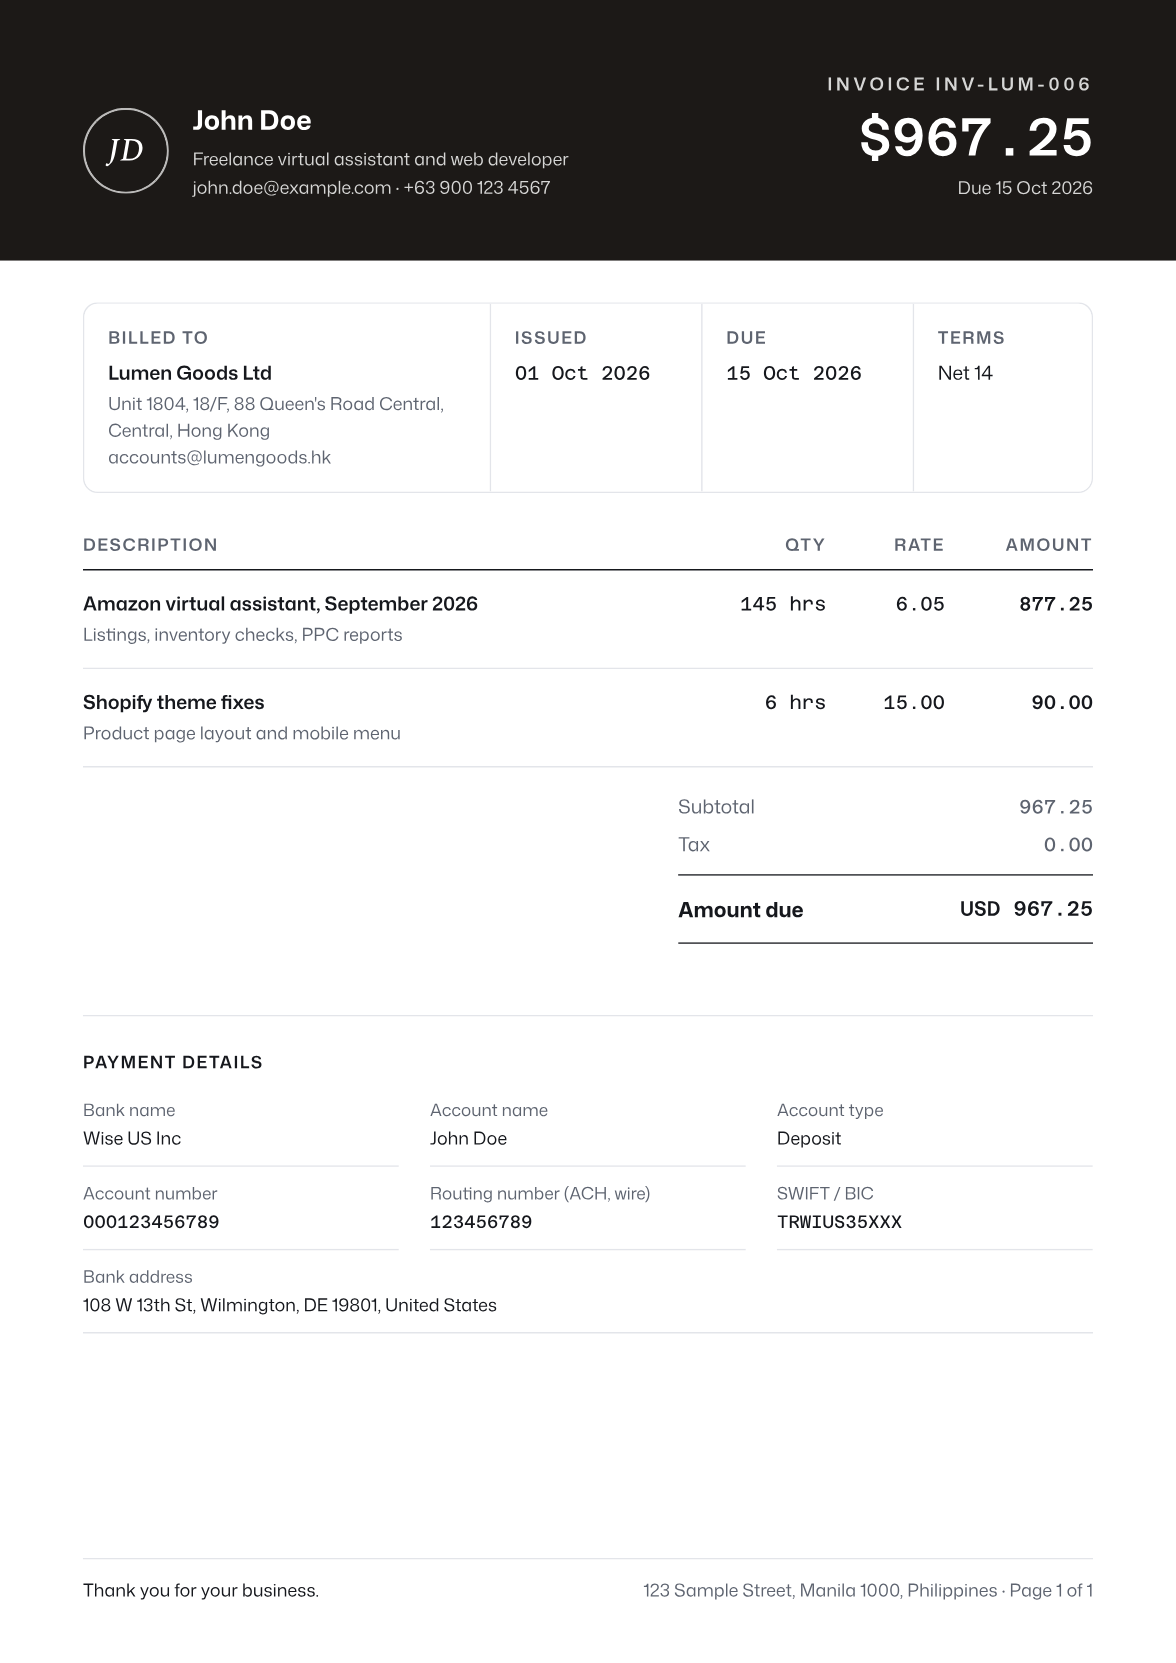The image size is (1176, 1663).
Task: Click the total USD 967.25
Action: click(1026, 909)
